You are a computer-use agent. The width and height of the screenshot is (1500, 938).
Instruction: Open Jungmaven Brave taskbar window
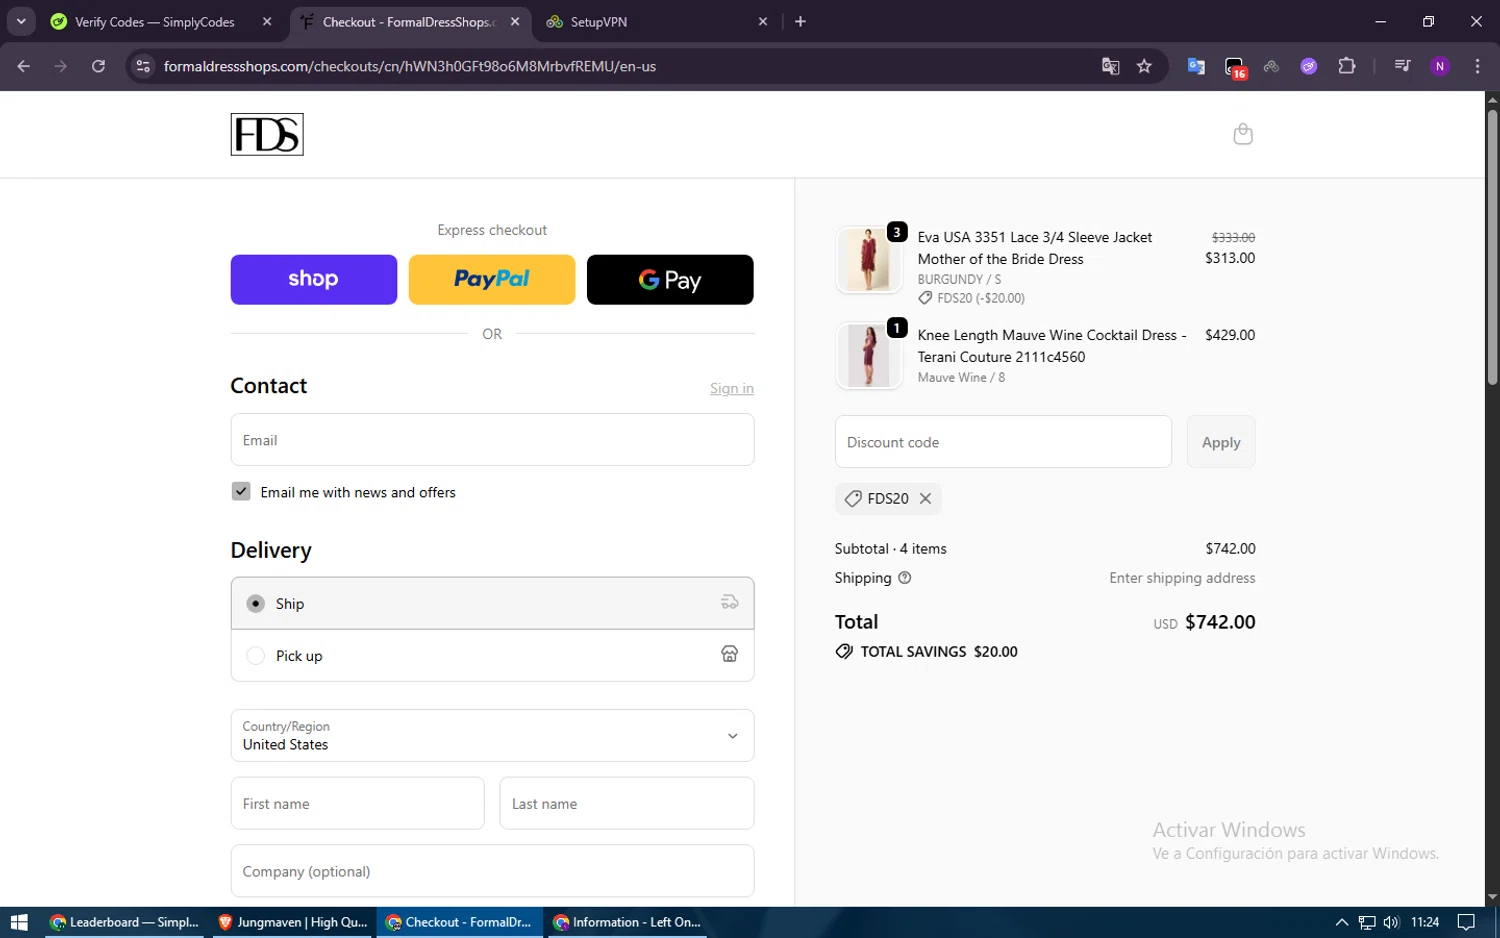(x=293, y=922)
